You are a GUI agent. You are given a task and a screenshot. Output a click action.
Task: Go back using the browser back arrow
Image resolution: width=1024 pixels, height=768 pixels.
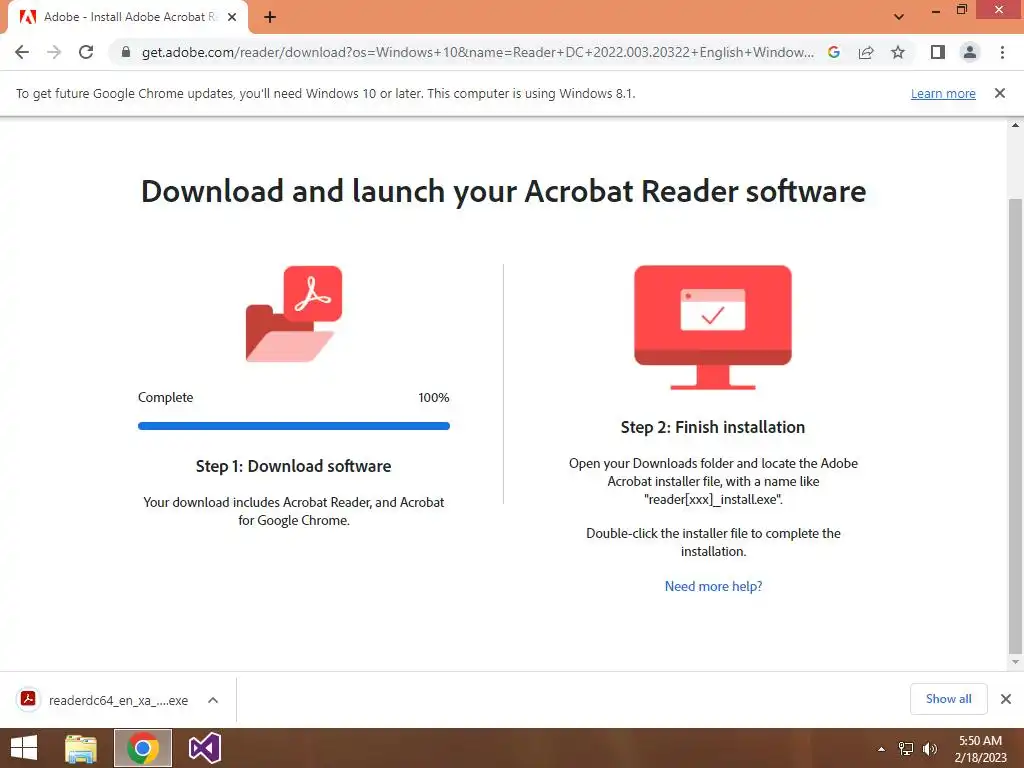pos(22,52)
